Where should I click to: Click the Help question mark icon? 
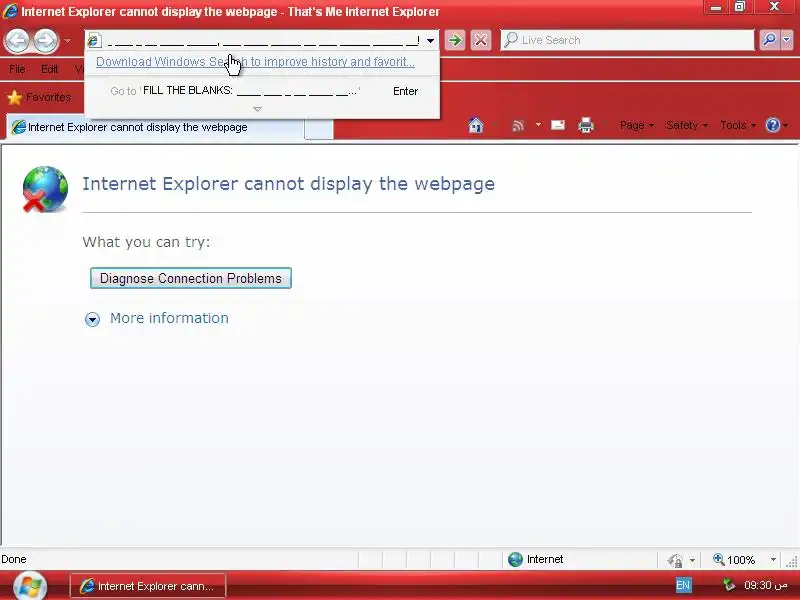click(x=773, y=125)
